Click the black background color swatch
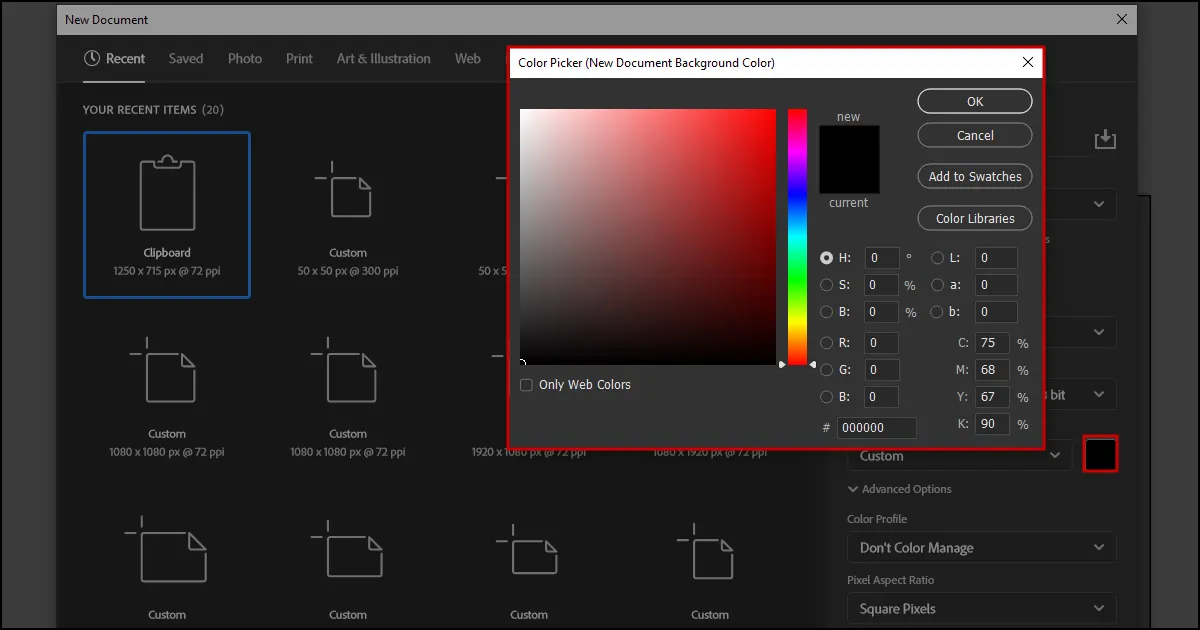The image size is (1200, 630). point(1100,453)
